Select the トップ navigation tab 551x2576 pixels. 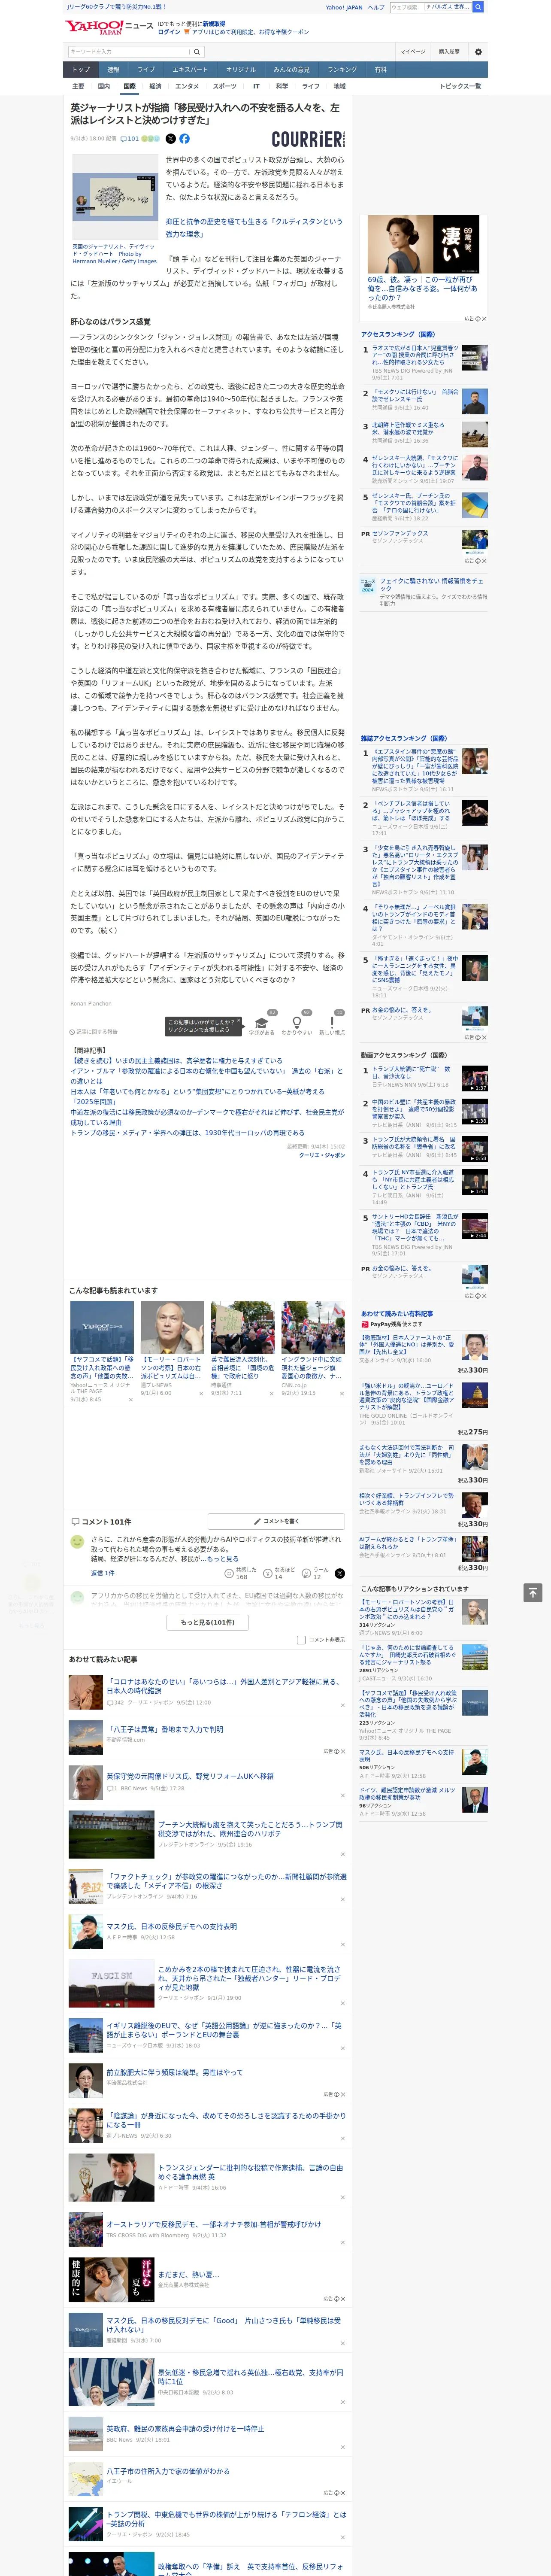point(81,70)
